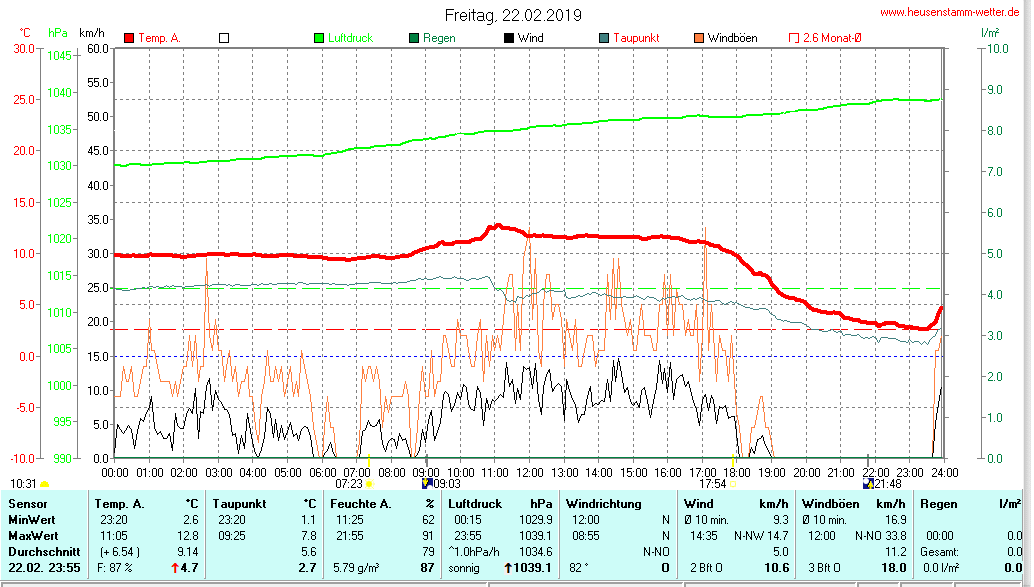
Task: Click the Windrichtung column header
Action: 602,503
